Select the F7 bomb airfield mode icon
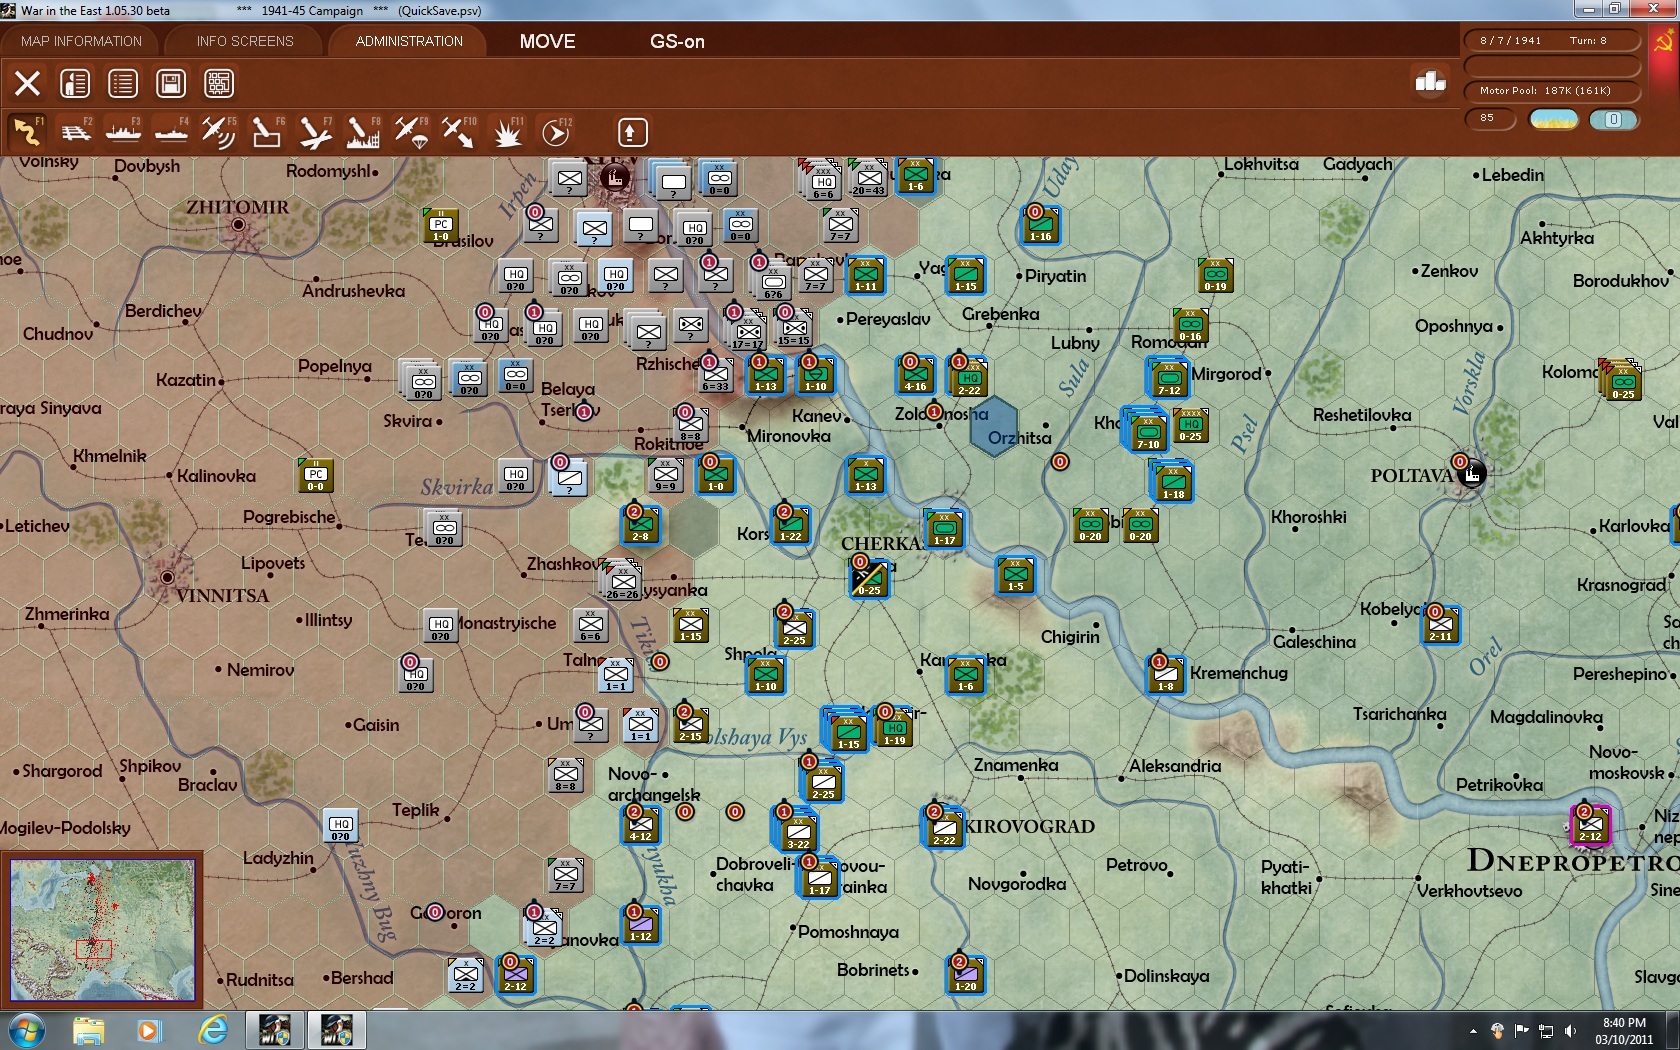Image resolution: width=1680 pixels, height=1050 pixels. coord(315,131)
